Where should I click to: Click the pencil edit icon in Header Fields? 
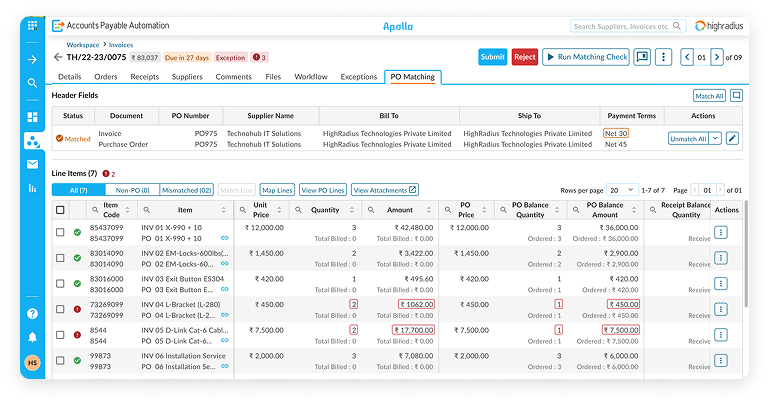(732, 138)
